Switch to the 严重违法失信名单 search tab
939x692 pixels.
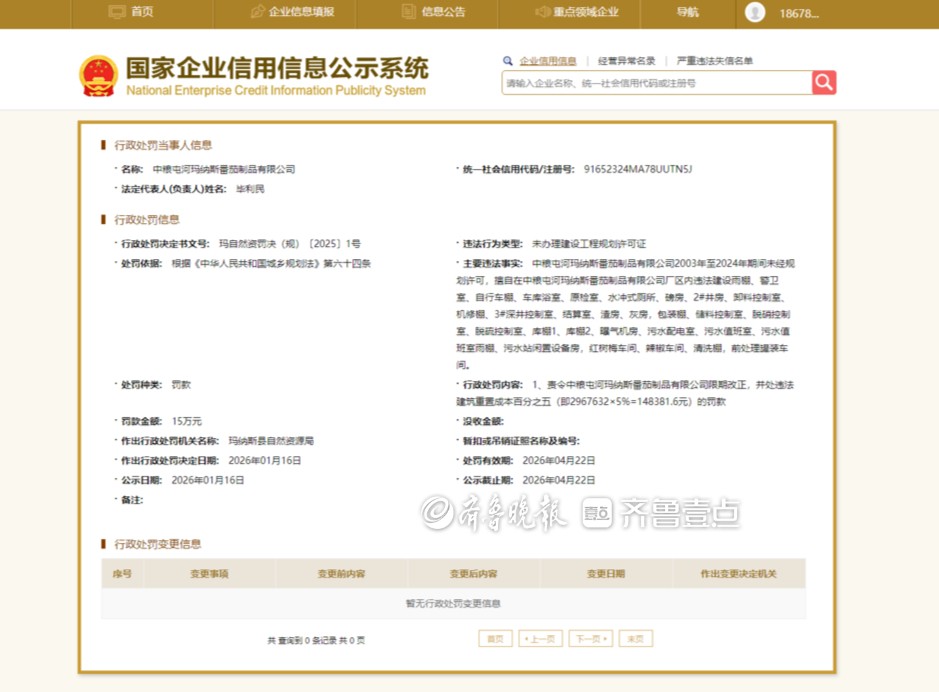(x=714, y=61)
